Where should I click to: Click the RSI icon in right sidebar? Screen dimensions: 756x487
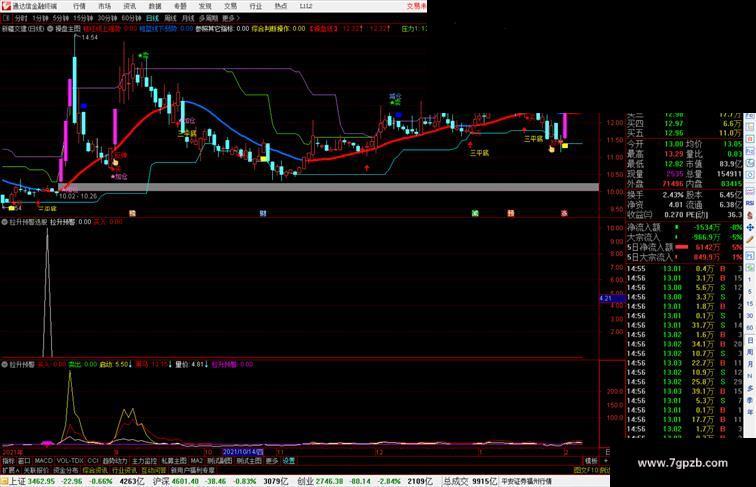[x=750, y=203]
